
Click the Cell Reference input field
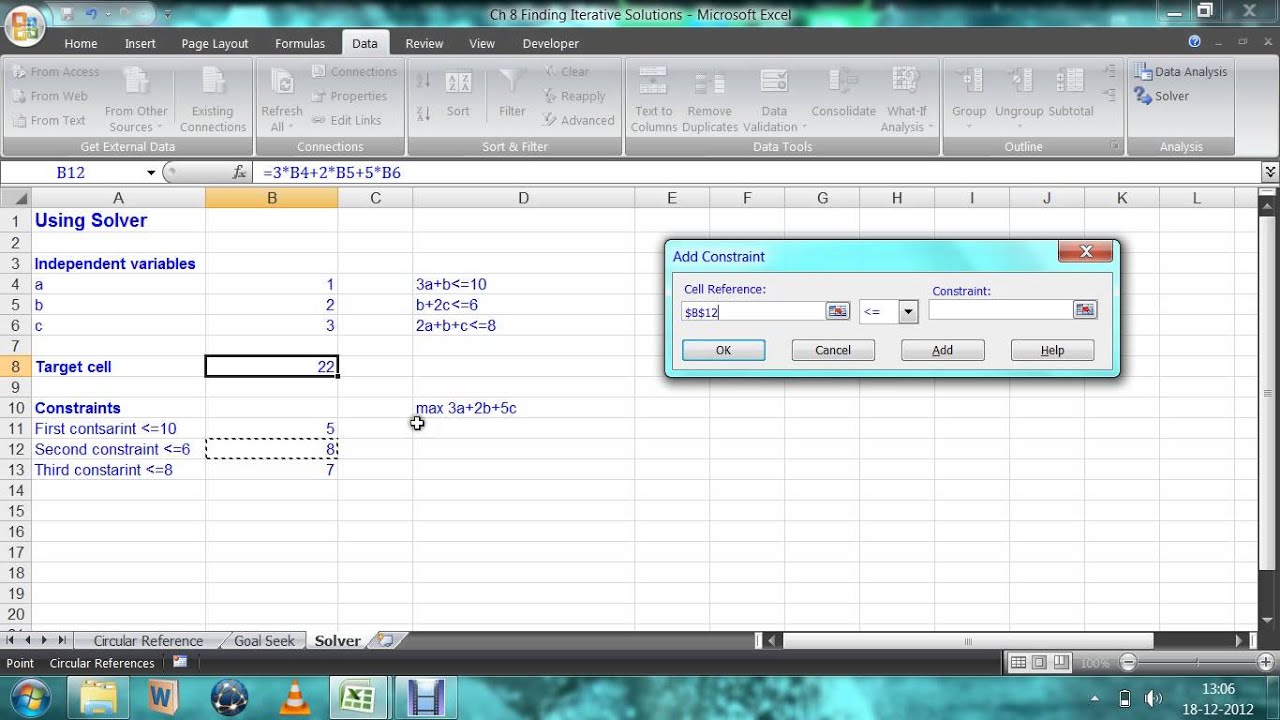(753, 312)
